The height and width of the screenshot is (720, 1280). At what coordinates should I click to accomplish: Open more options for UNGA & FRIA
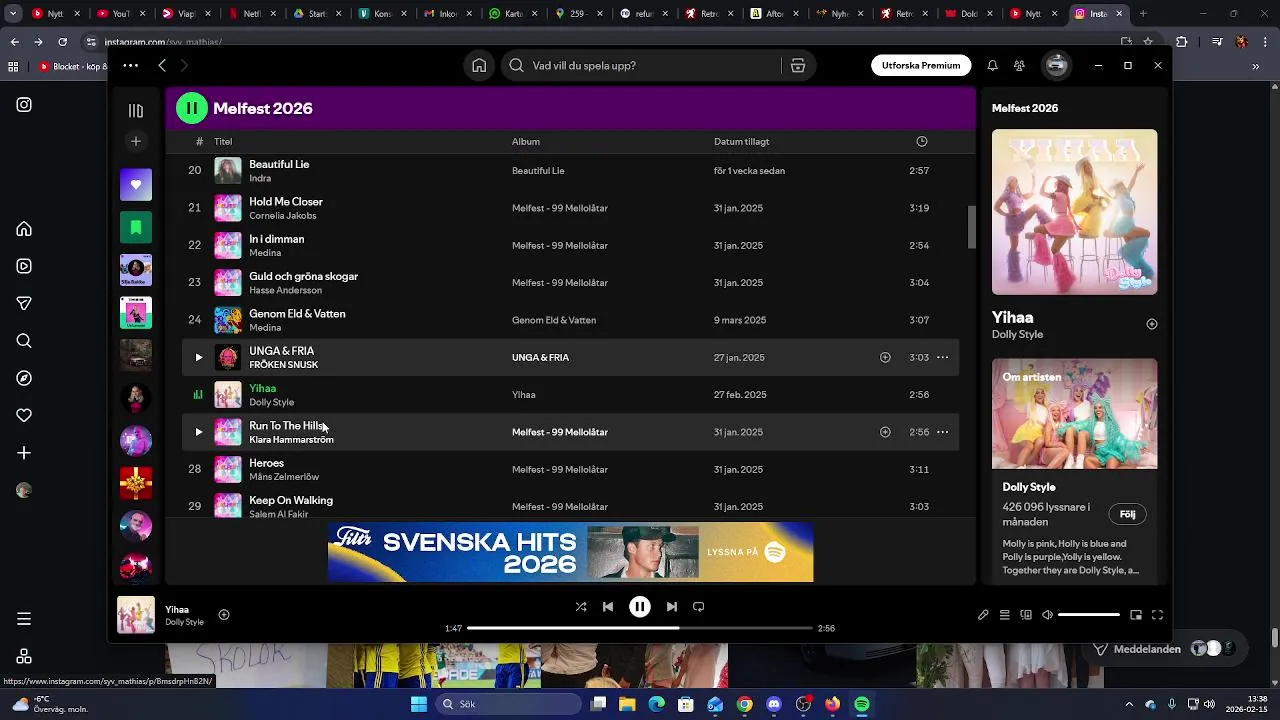pos(942,357)
